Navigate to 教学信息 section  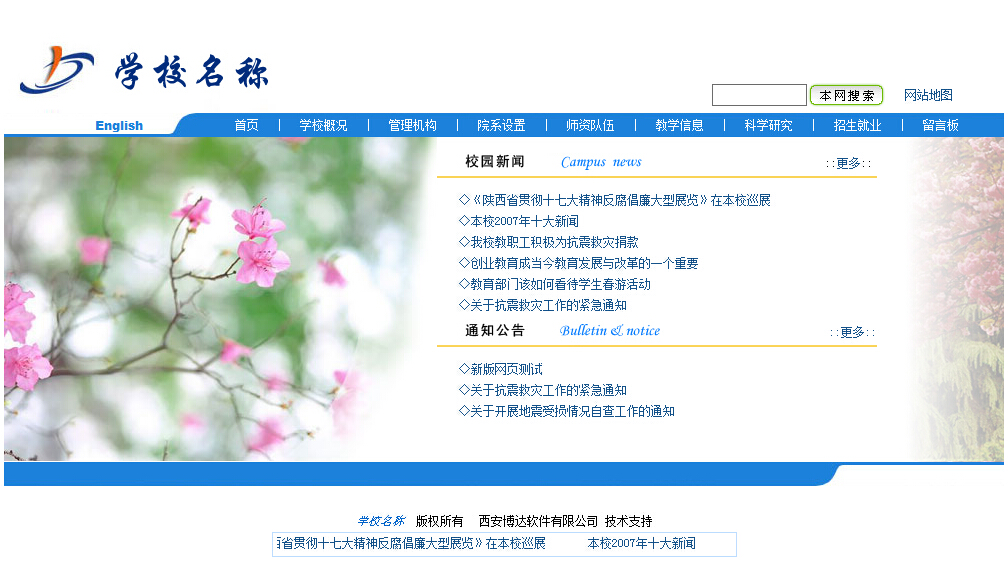(x=679, y=125)
